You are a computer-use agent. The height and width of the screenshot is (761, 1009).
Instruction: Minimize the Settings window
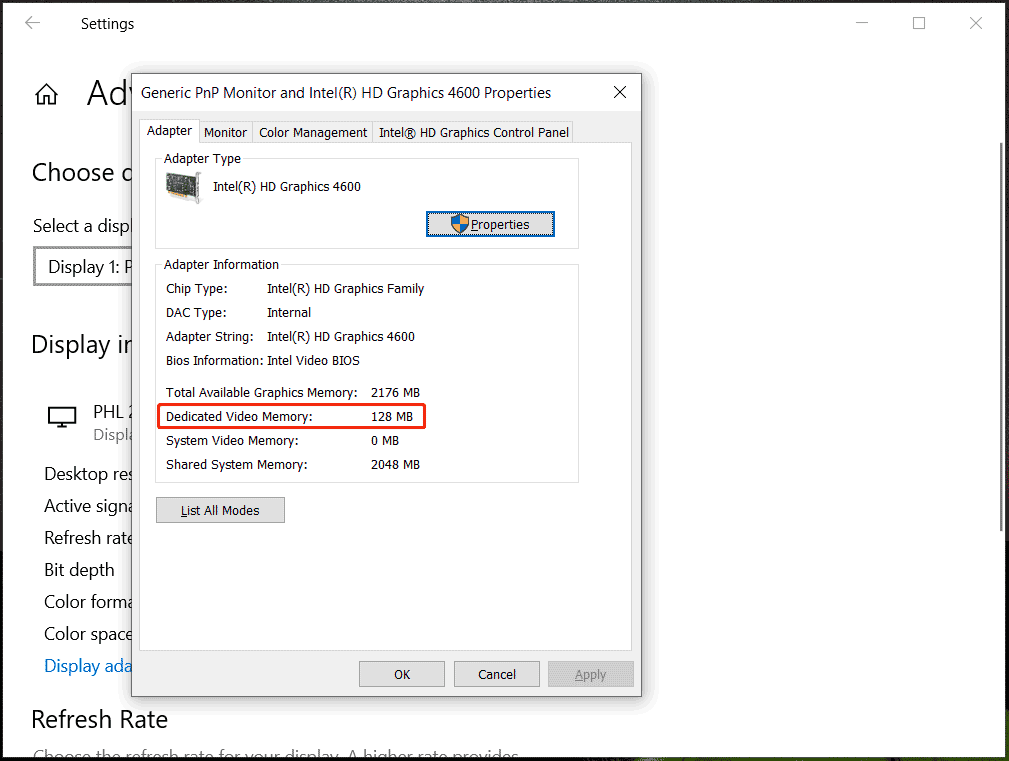coord(861,23)
